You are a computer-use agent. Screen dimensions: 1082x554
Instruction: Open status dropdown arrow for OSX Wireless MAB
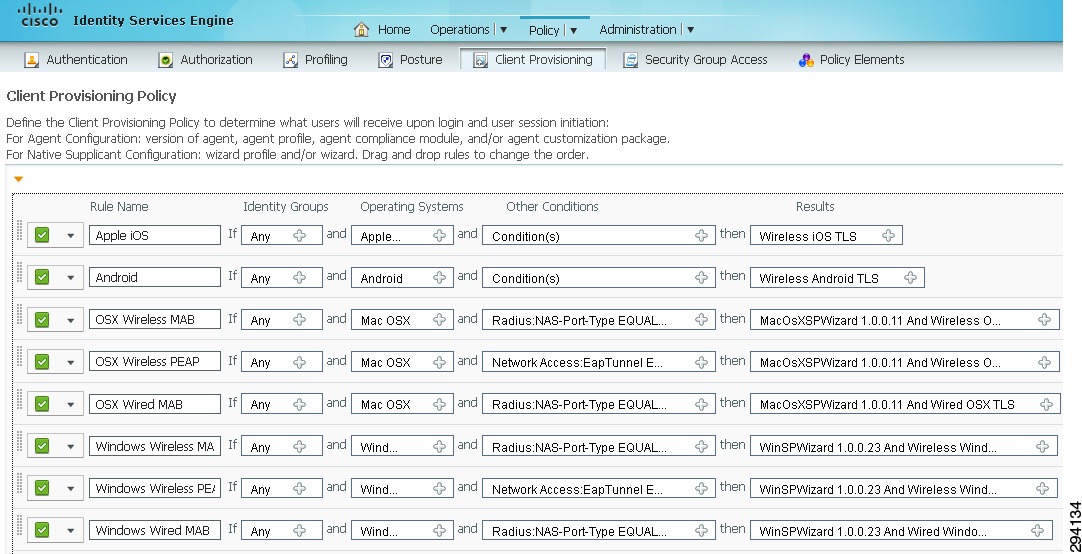(70, 320)
